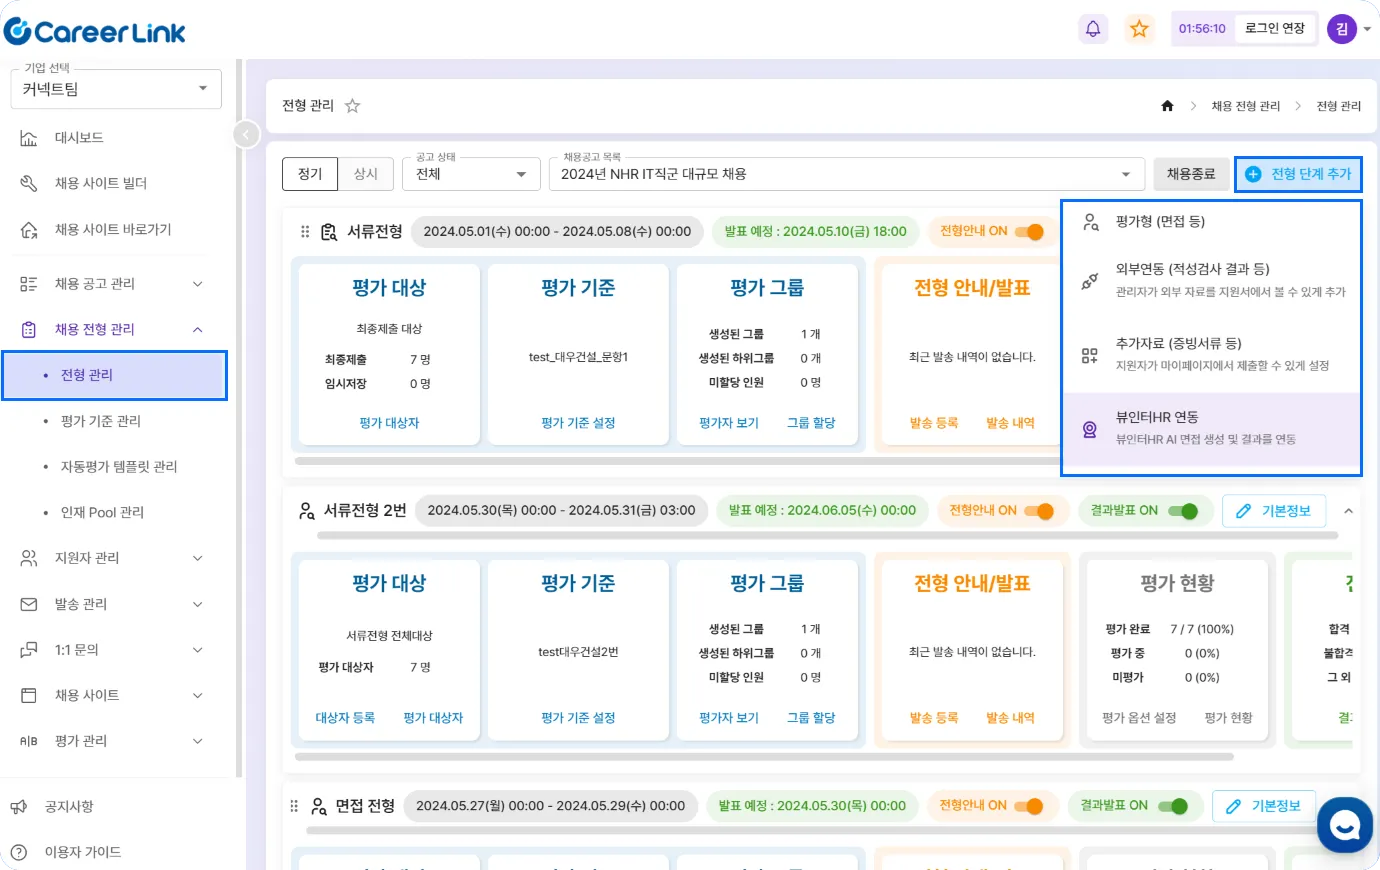Image resolution: width=1380 pixels, height=870 pixels.
Task: Open the chat support bubble
Action: tap(1345, 824)
